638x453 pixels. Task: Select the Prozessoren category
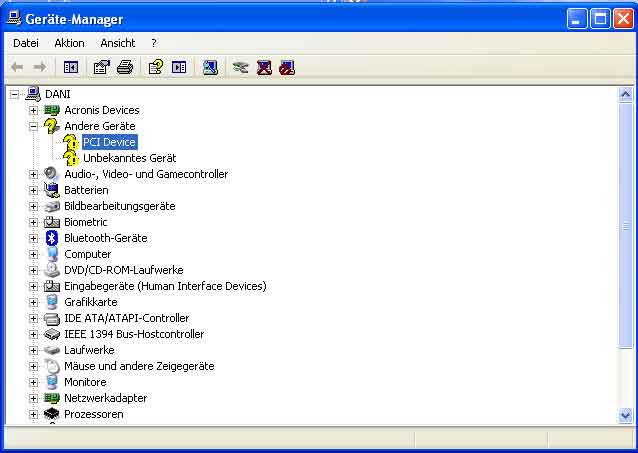tap(94, 414)
